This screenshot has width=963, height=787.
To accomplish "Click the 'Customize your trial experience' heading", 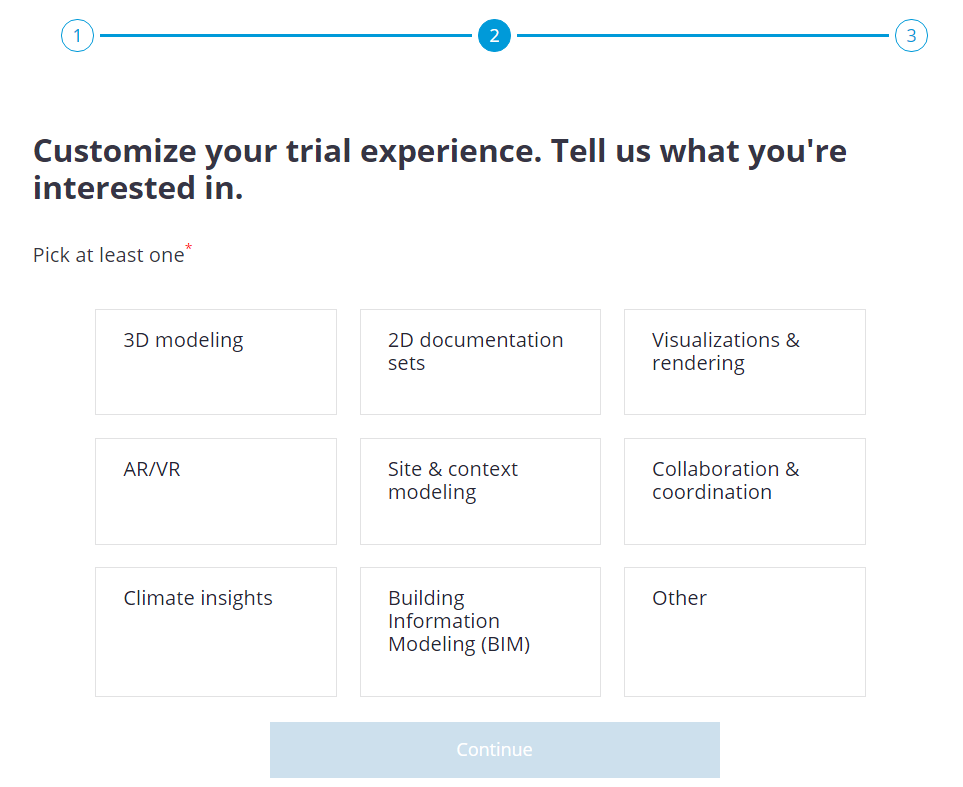I will click(x=287, y=152).
